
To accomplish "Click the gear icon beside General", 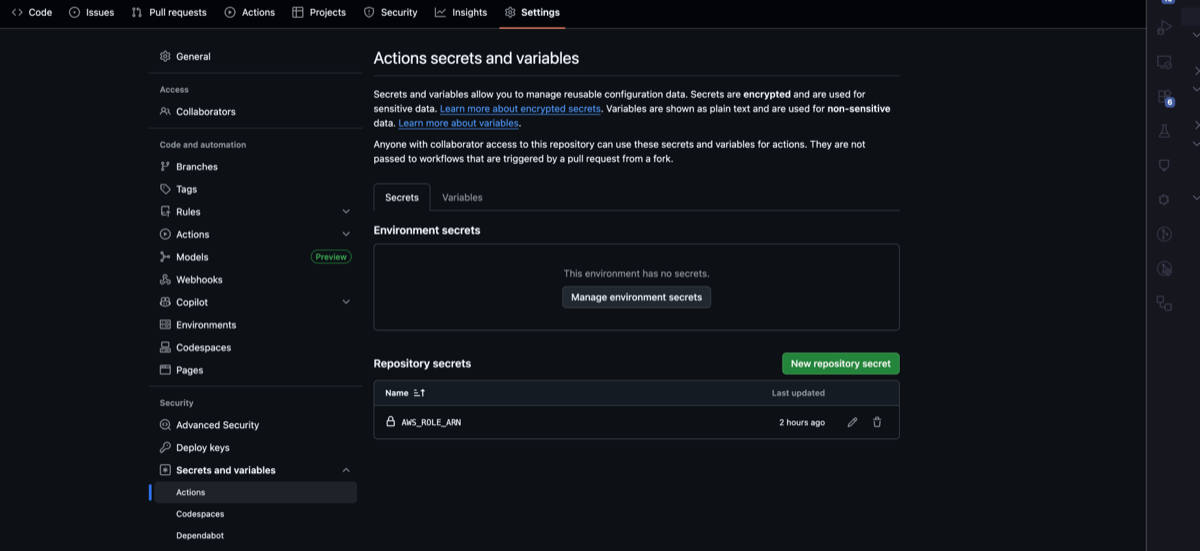I will [165, 57].
